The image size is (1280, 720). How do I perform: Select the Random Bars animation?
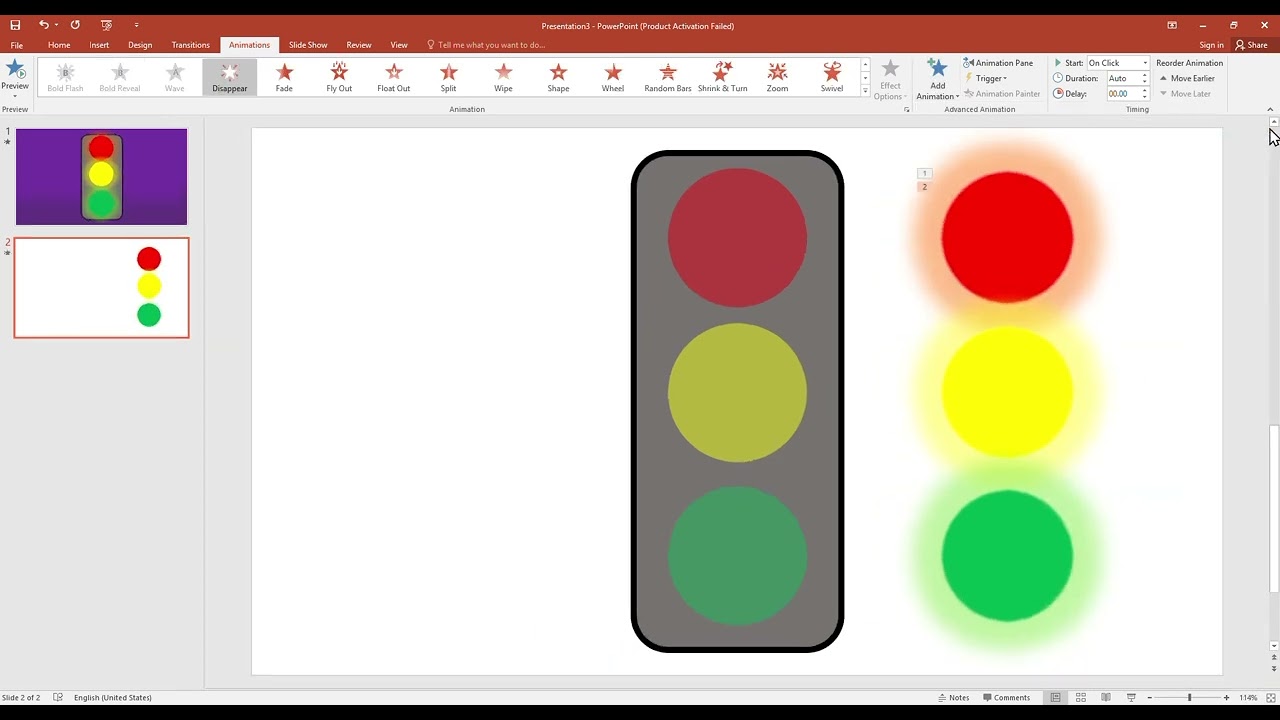[668, 77]
